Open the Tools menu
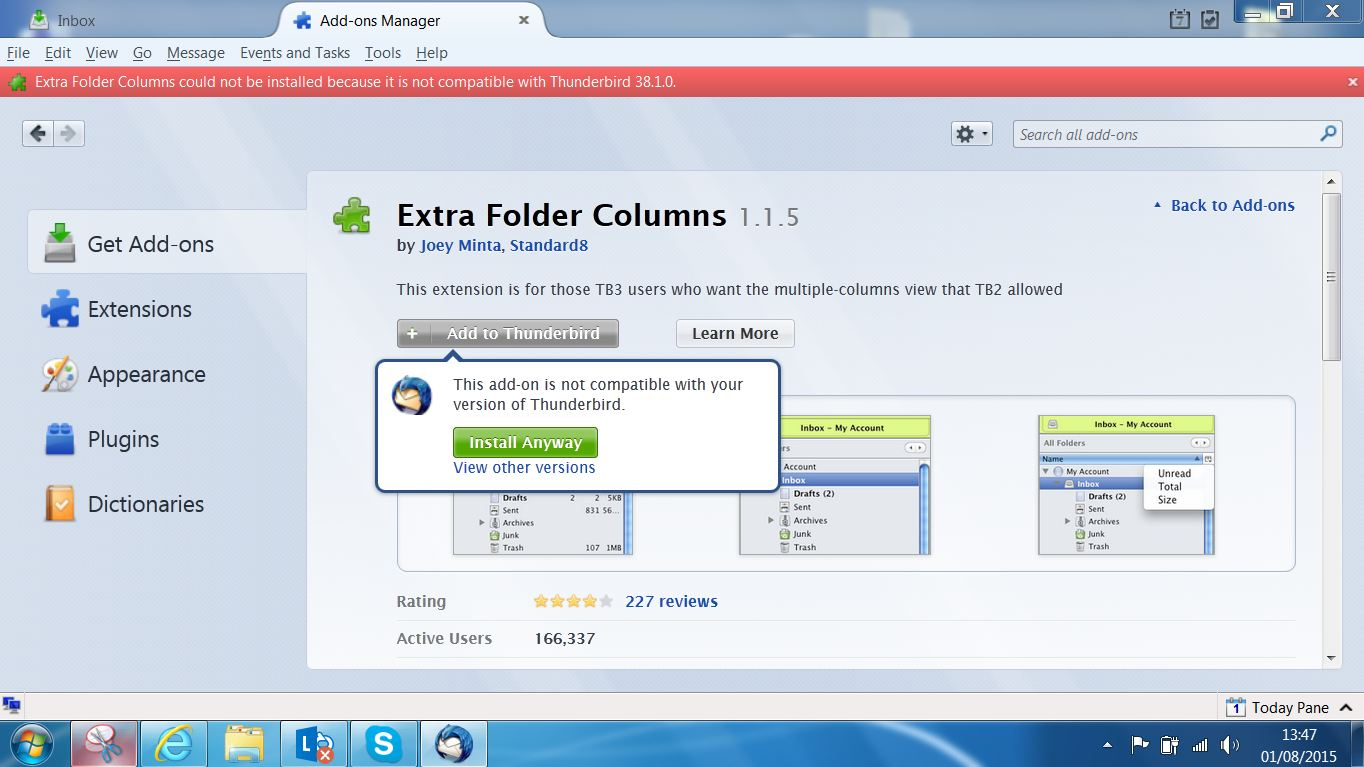This screenshot has width=1364, height=767. point(383,53)
